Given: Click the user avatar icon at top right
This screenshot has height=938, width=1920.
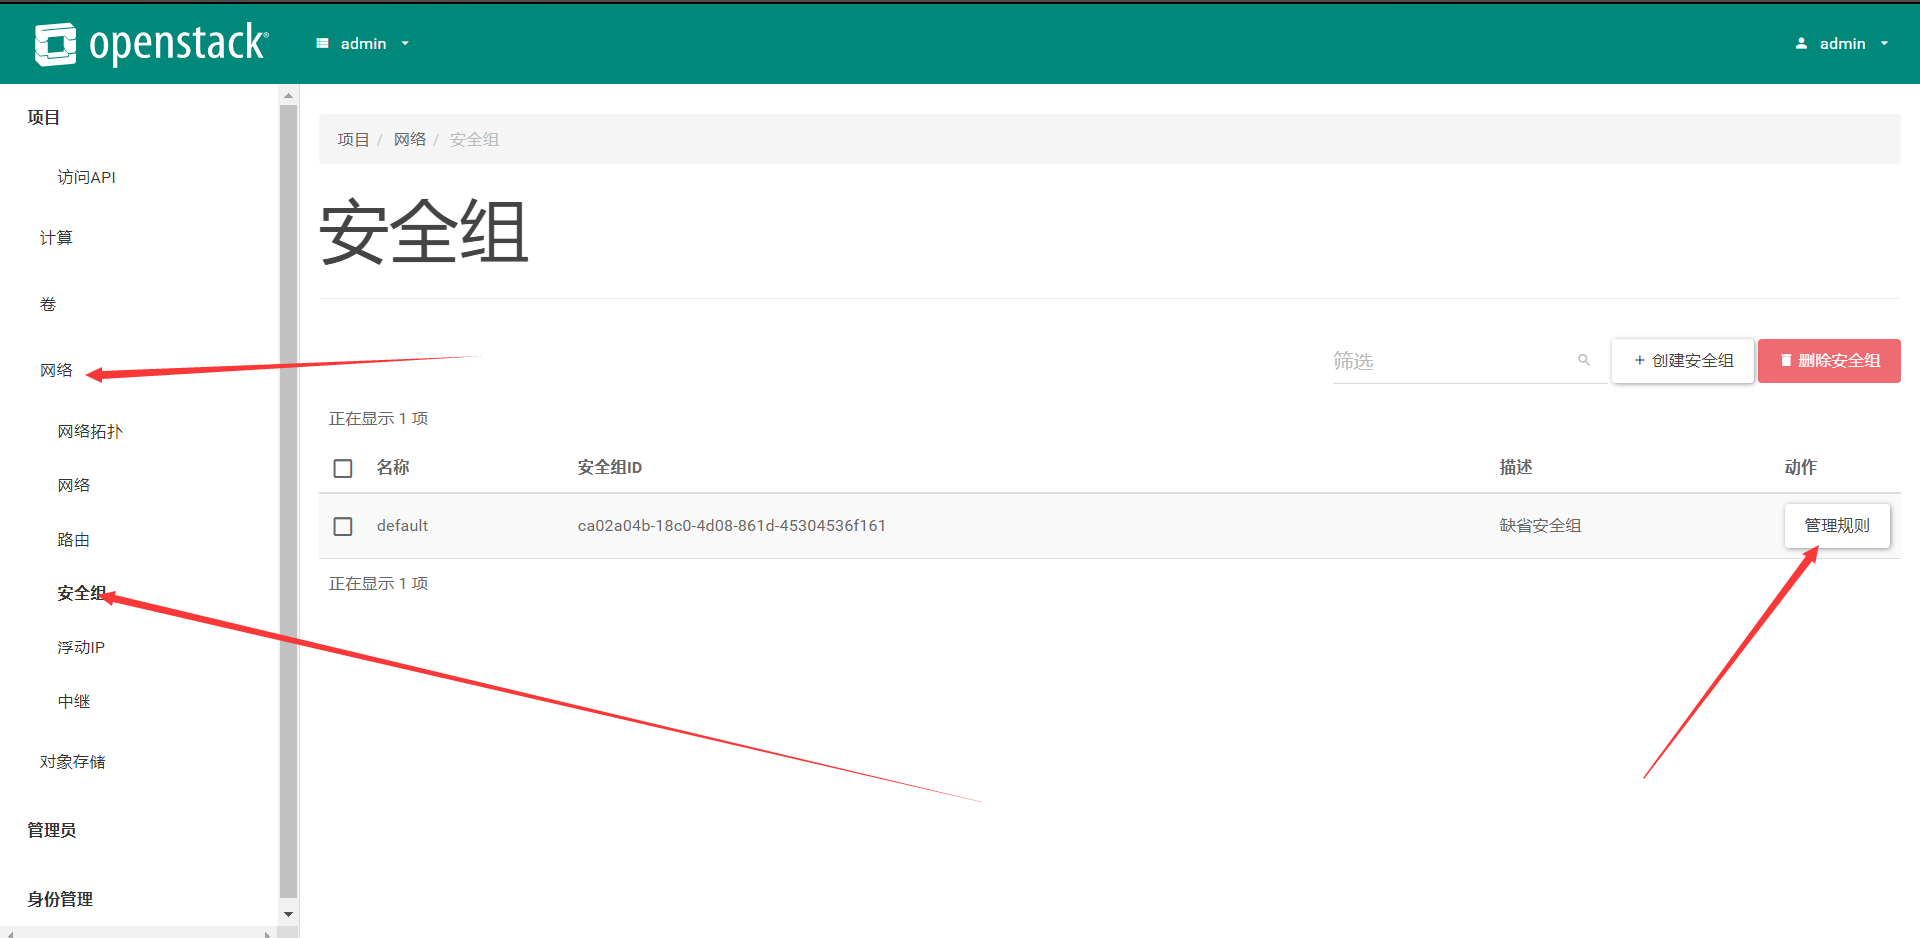Looking at the screenshot, I should pyautogui.click(x=1801, y=43).
